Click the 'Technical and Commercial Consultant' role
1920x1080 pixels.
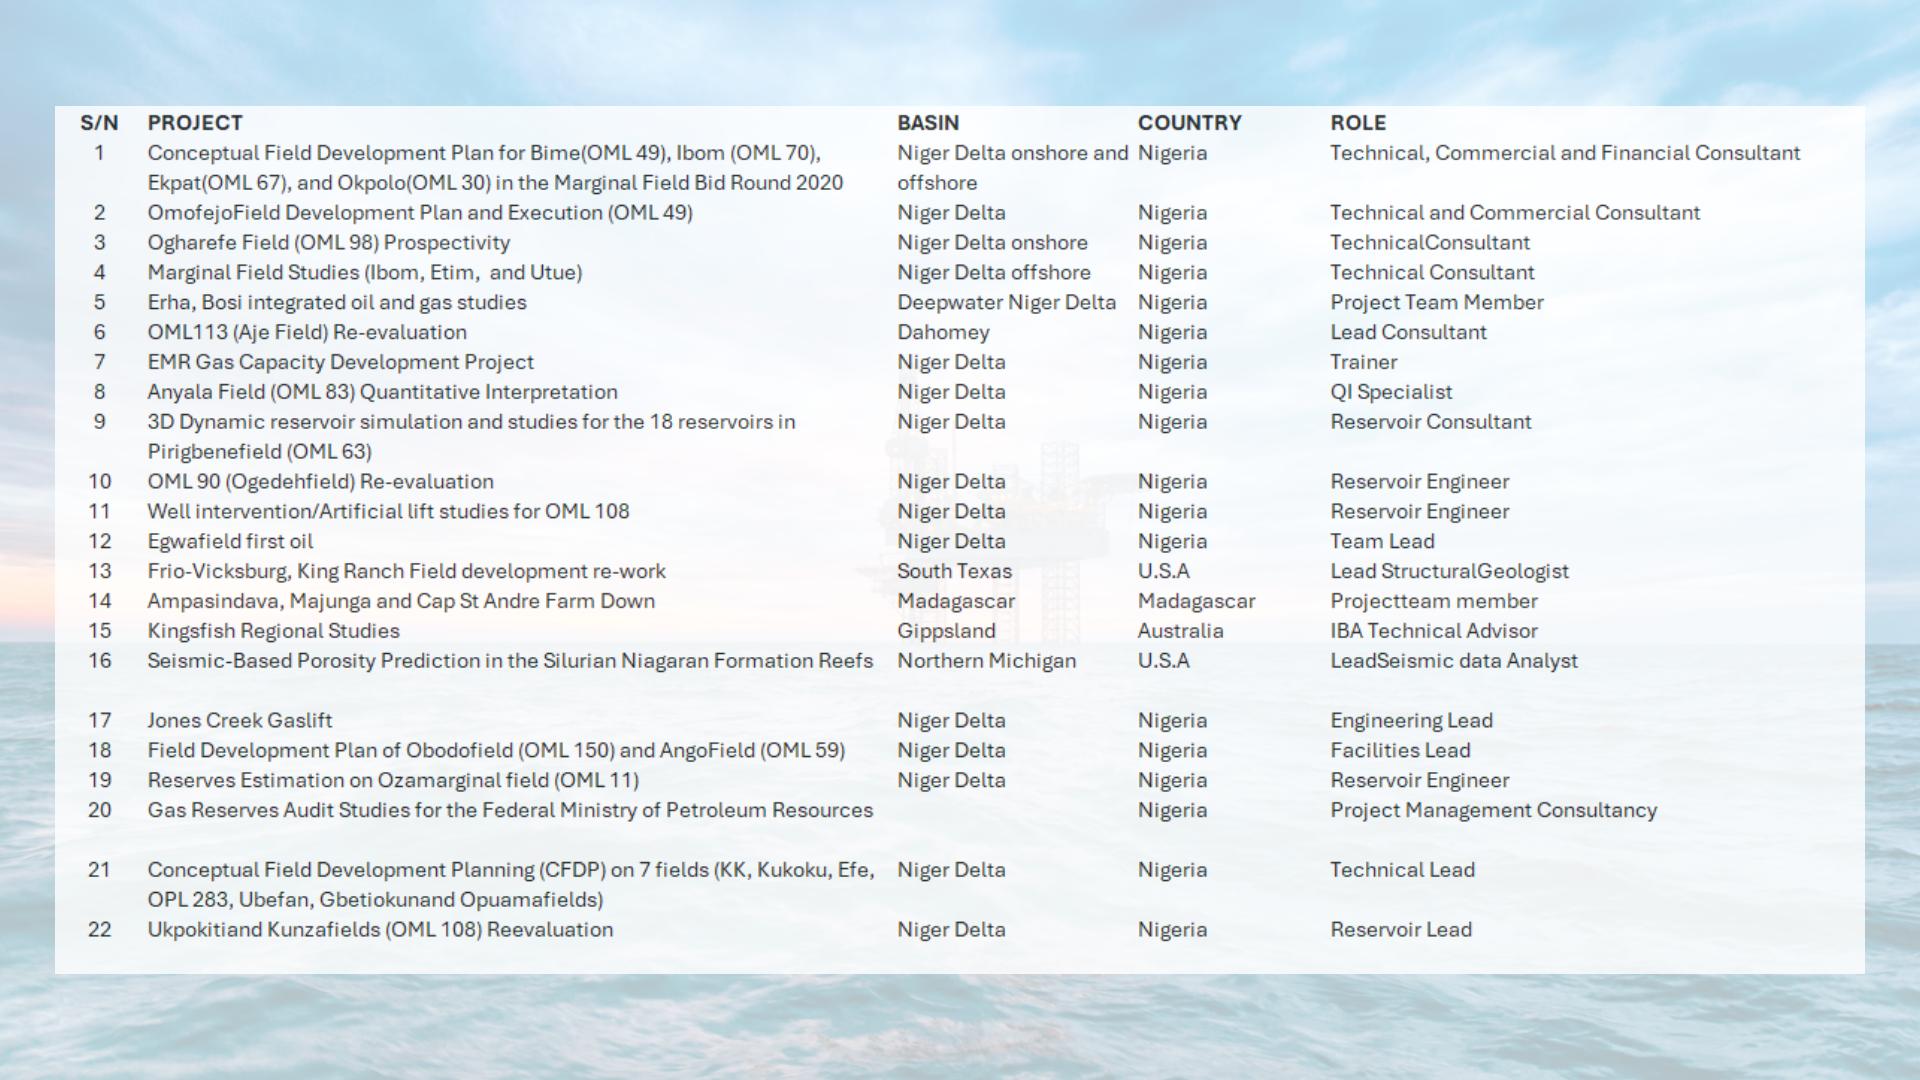(1515, 213)
